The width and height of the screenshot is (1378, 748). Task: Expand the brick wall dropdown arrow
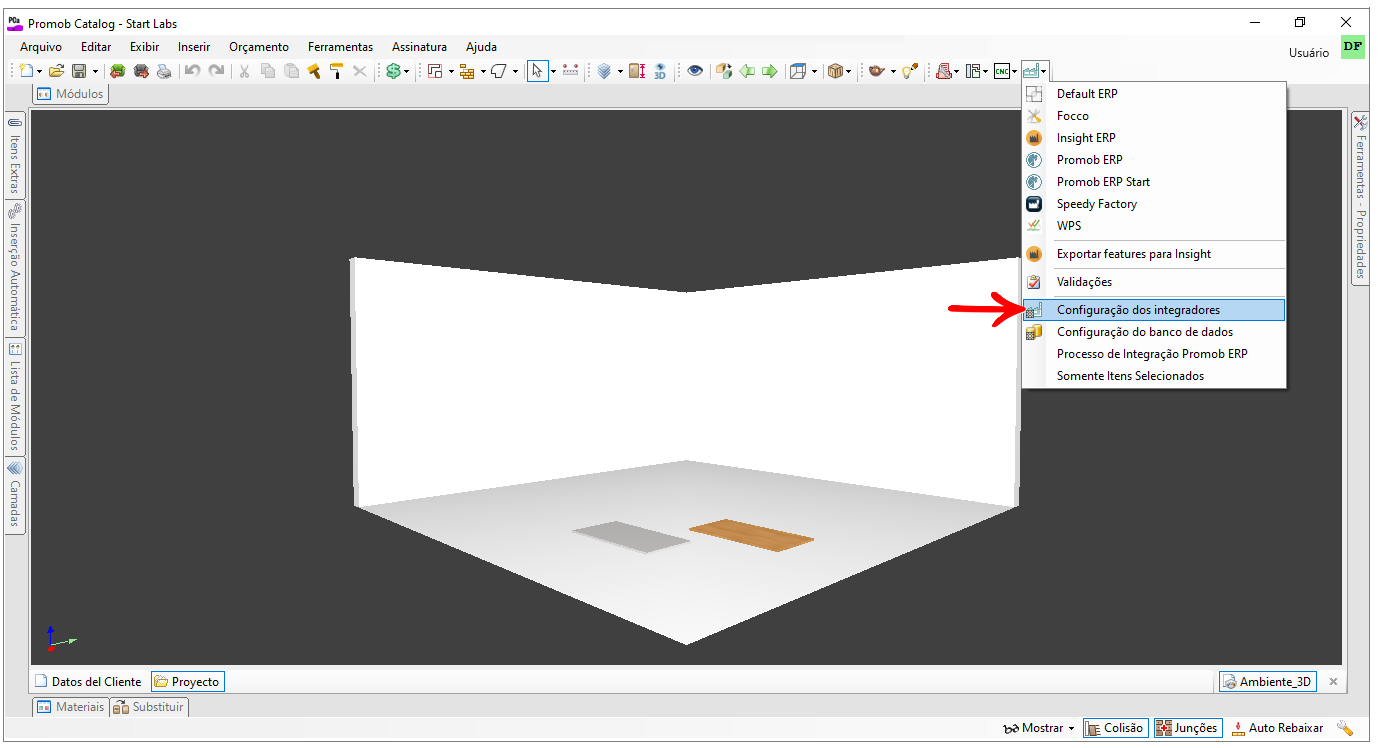pyautogui.click(x=483, y=72)
